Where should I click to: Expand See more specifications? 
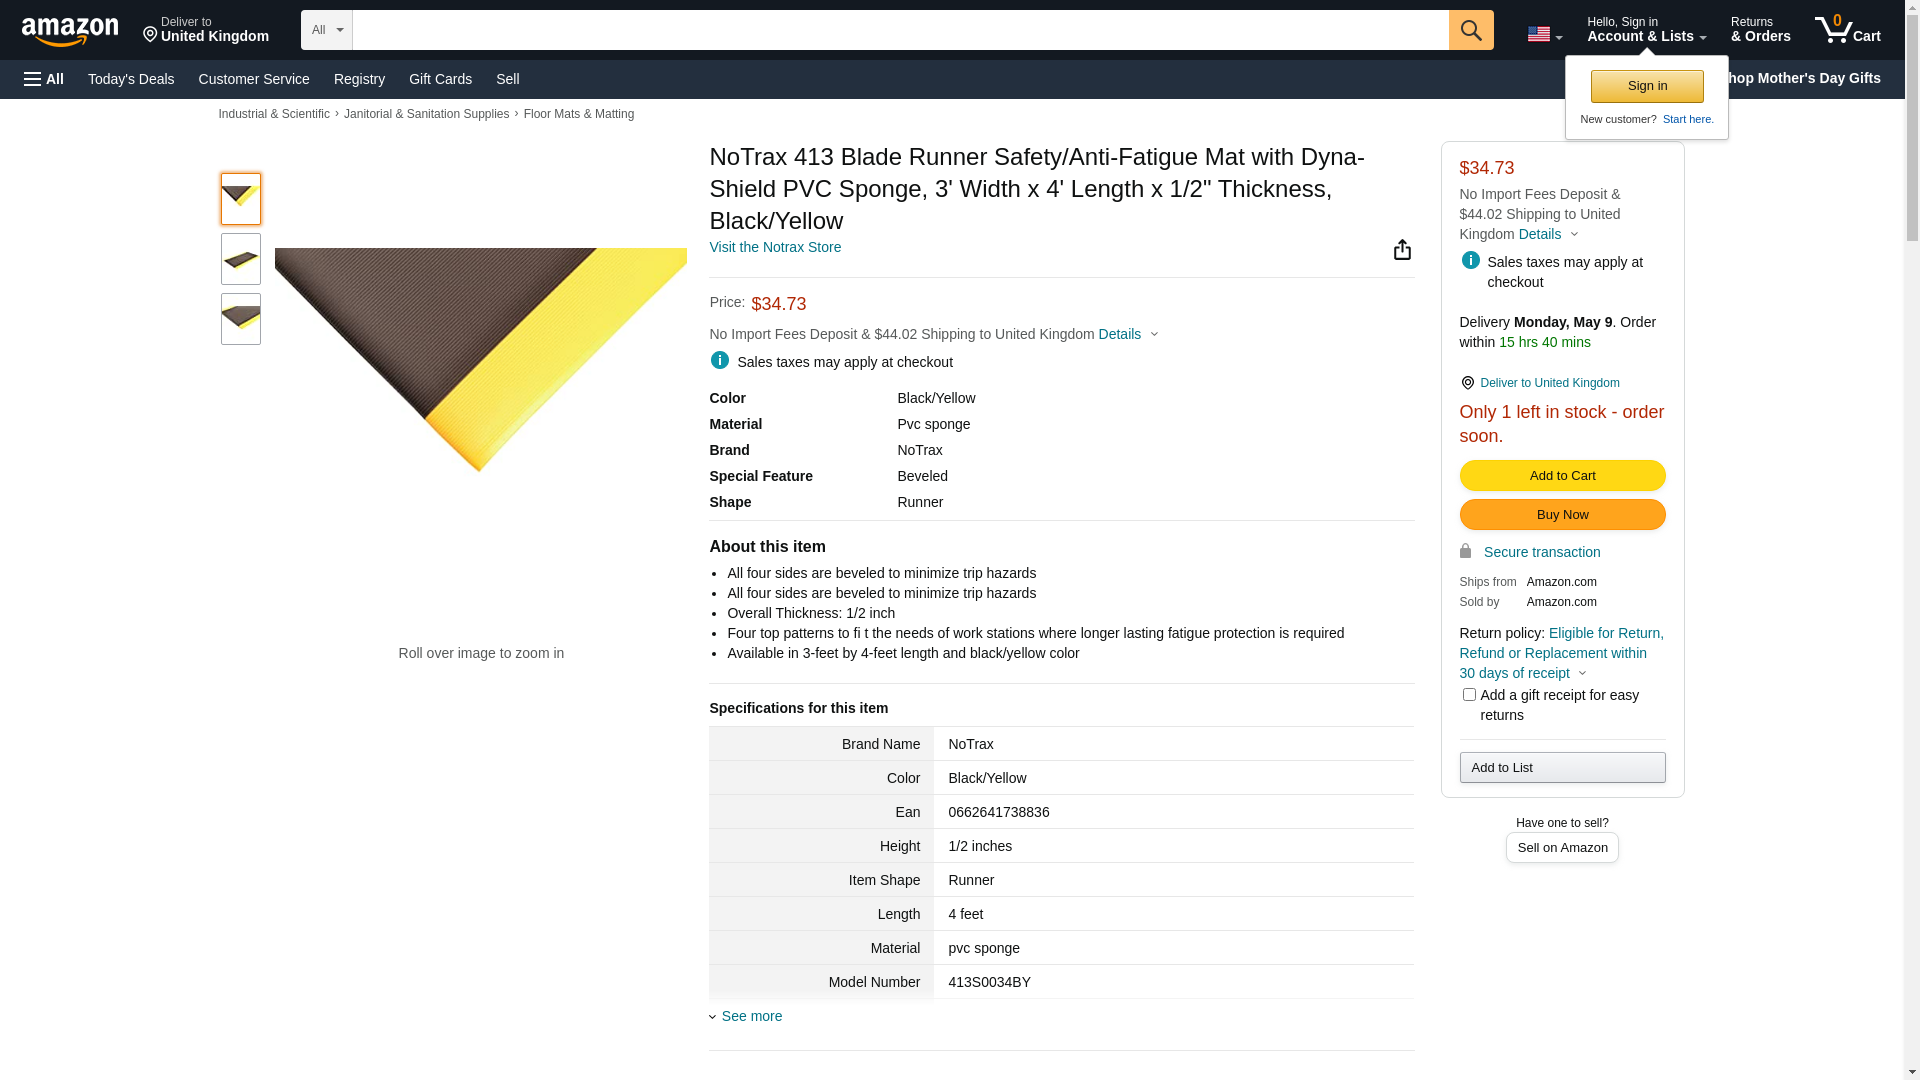(x=751, y=1016)
